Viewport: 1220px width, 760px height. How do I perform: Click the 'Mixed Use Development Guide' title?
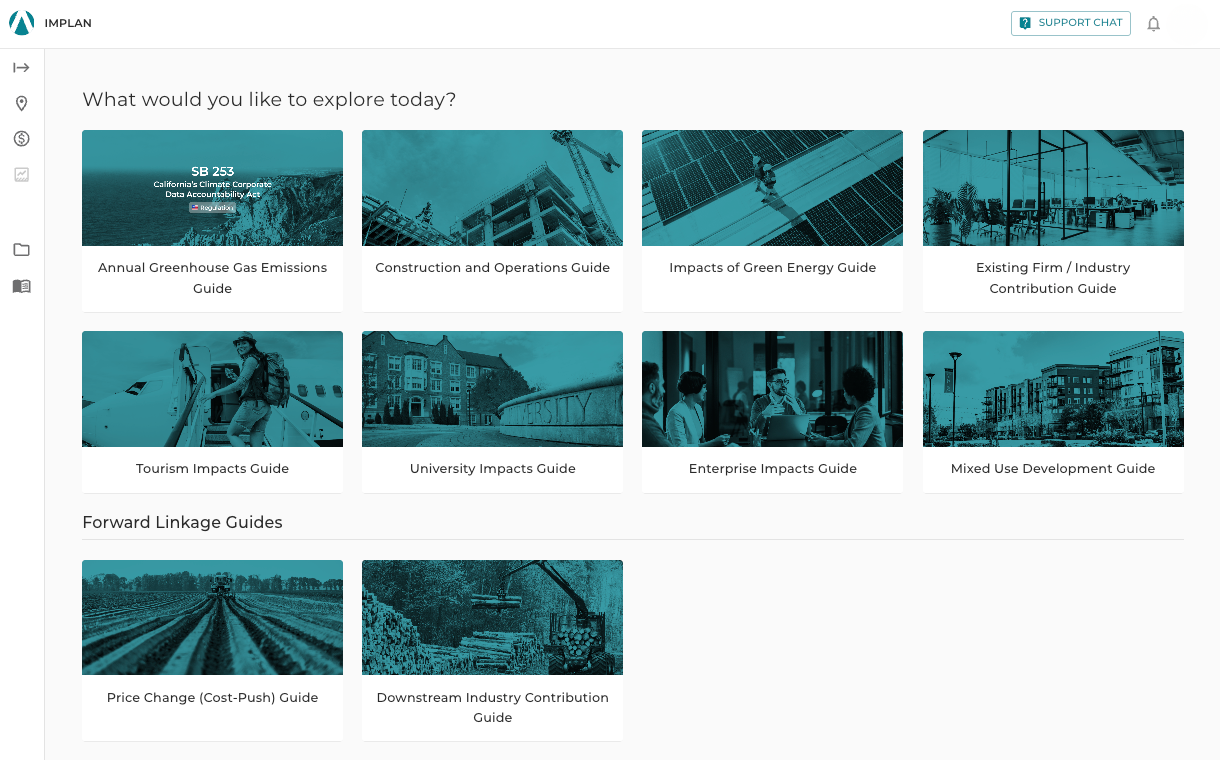tap(1053, 469)
